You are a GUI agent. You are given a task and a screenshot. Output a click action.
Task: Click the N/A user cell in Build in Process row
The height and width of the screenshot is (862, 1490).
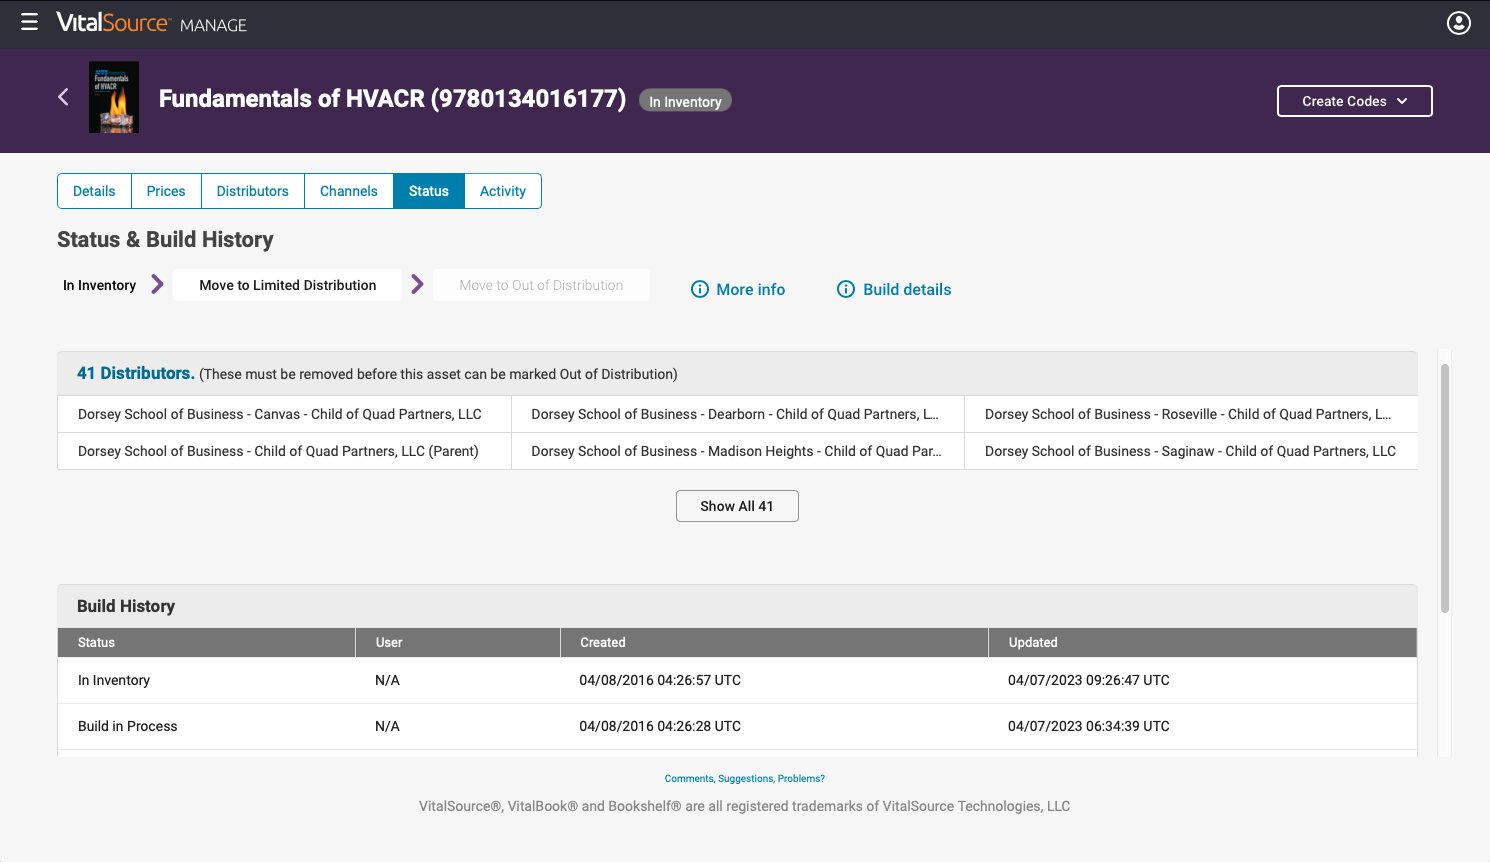(x=387, y=726)
